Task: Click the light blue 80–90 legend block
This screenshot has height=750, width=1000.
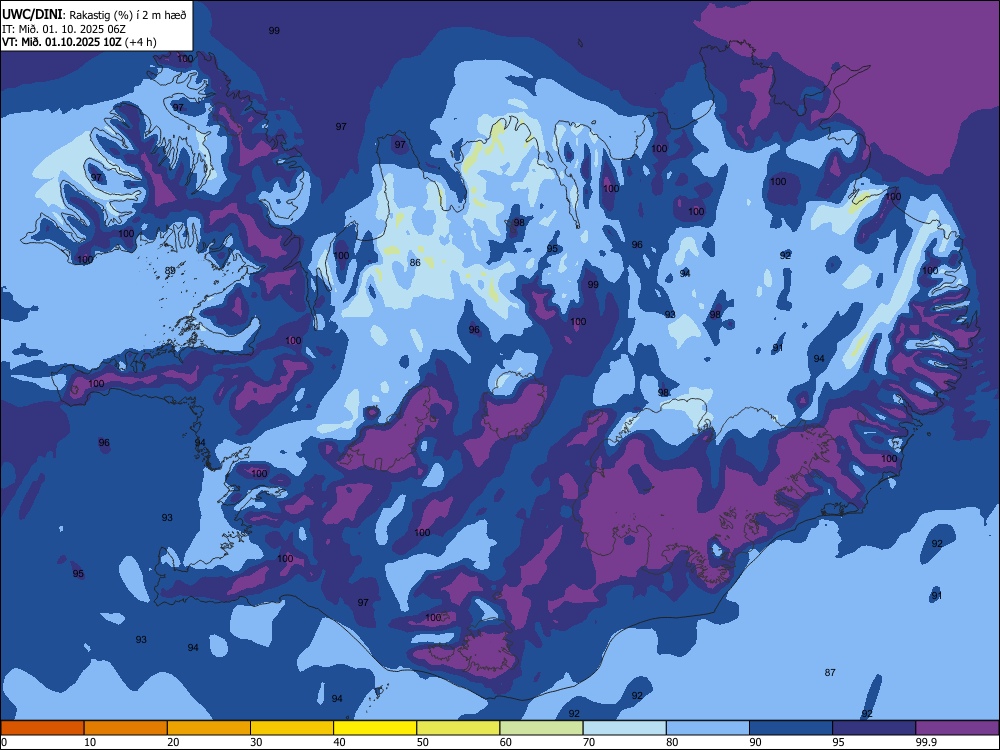Action: 708,728
